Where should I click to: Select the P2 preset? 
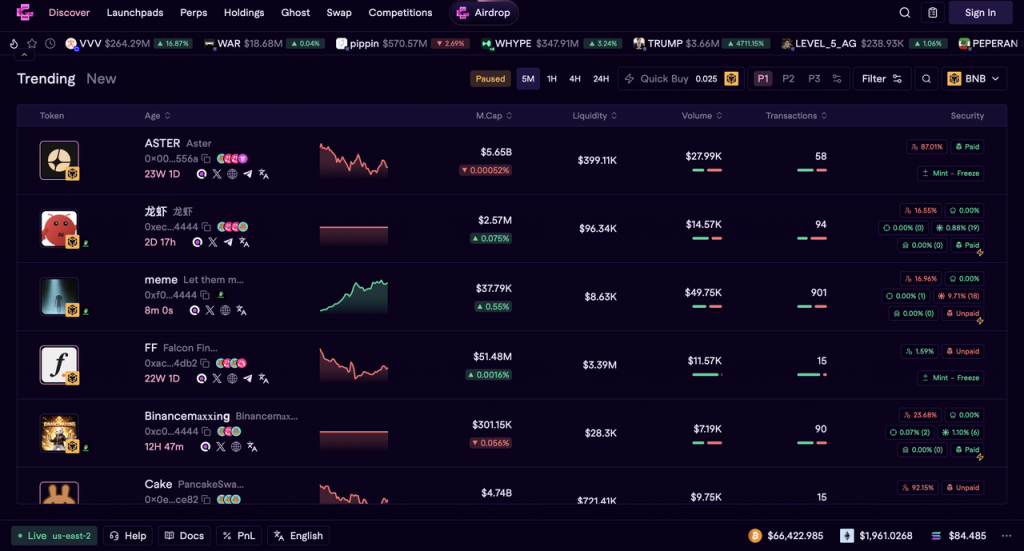pos(788,79)
